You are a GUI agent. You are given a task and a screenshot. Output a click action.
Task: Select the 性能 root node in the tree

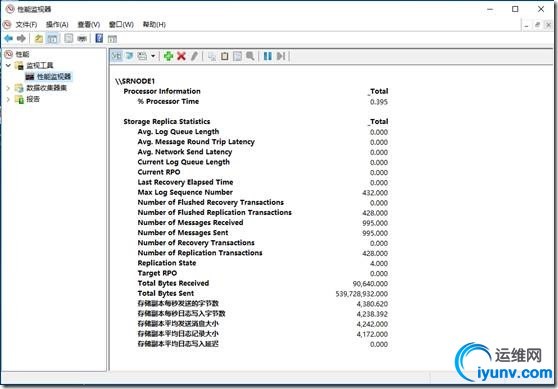tap(22, 54)
